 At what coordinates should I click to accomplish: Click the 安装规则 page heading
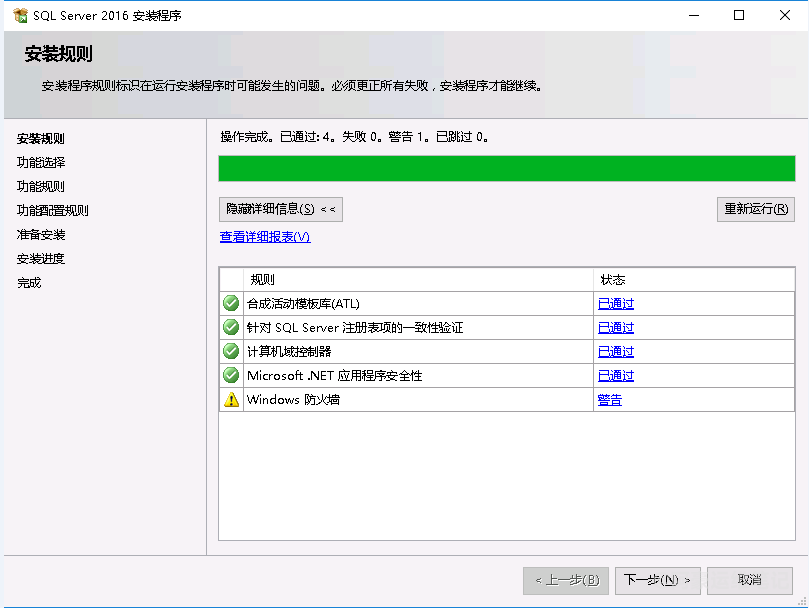58,54
